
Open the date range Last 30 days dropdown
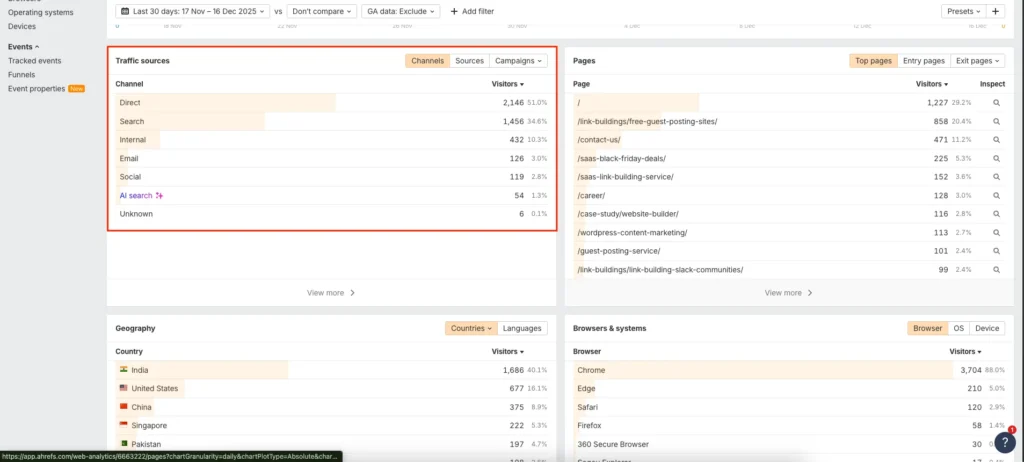[x=192, y=11]
